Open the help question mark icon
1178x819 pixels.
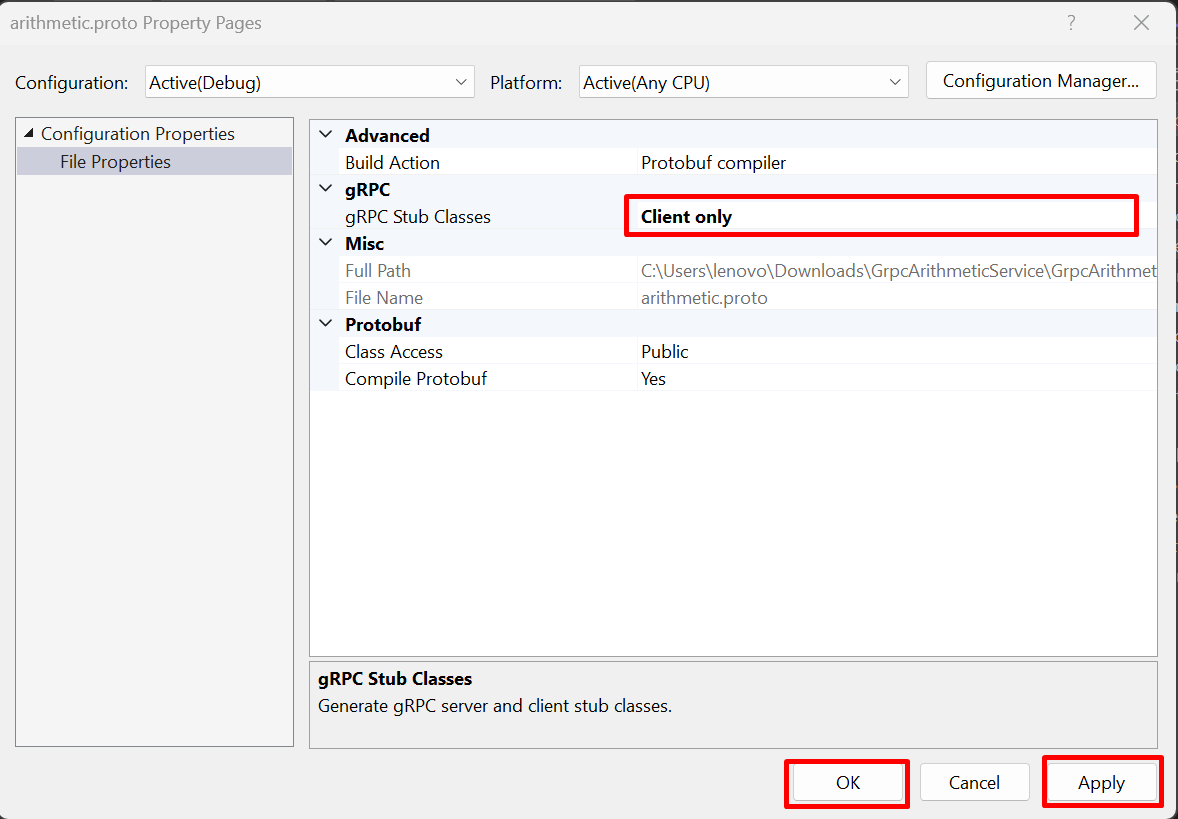tap(1071, 22)
